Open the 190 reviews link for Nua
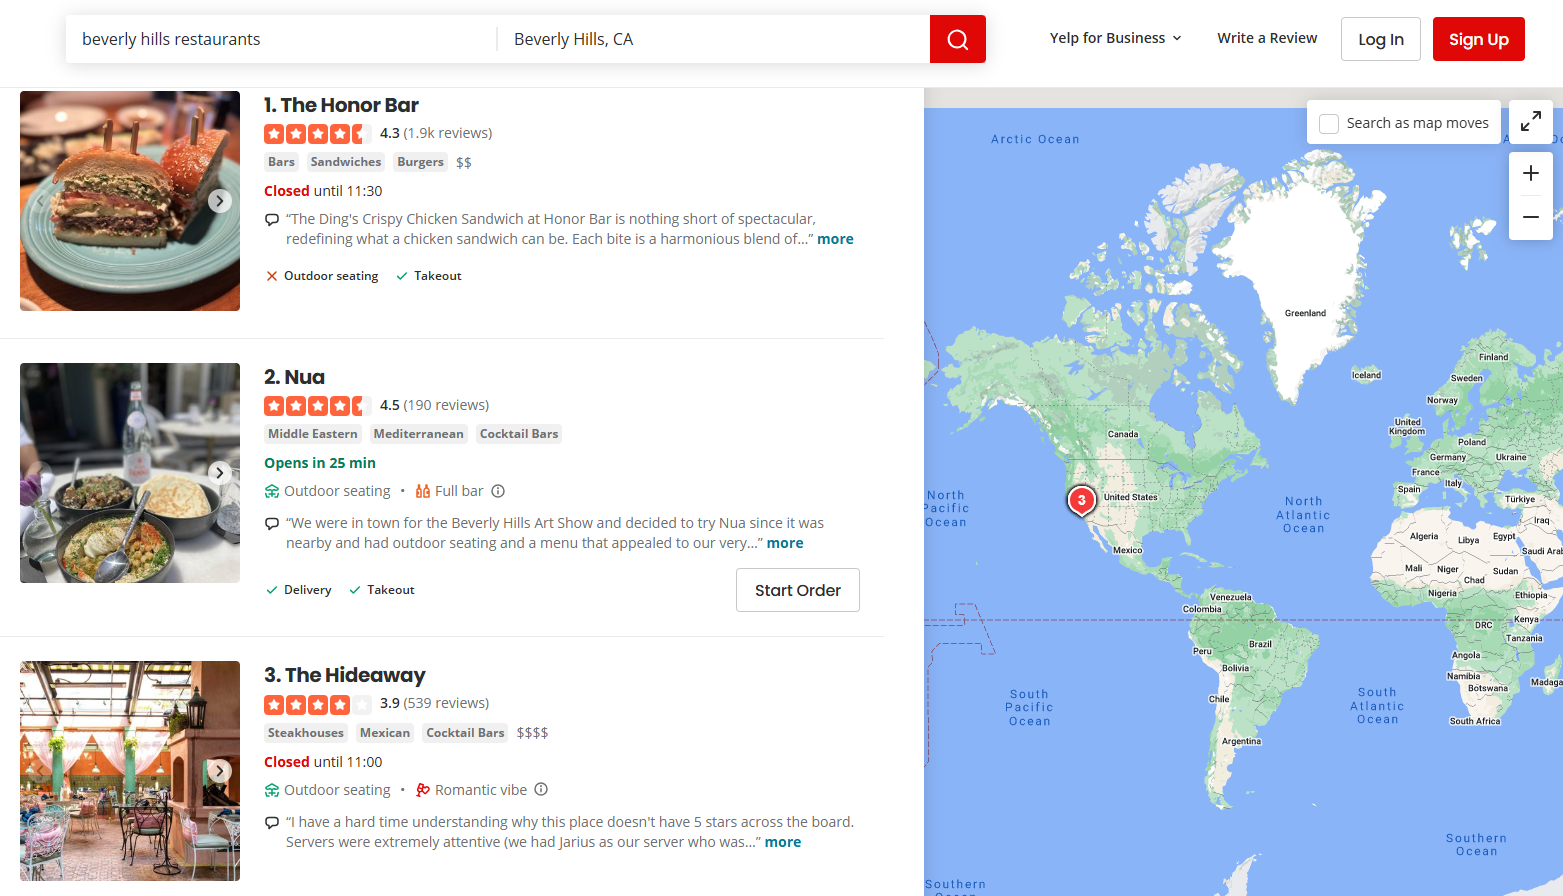The width and height of the screenshot is (1563, 896). (444, 405)
